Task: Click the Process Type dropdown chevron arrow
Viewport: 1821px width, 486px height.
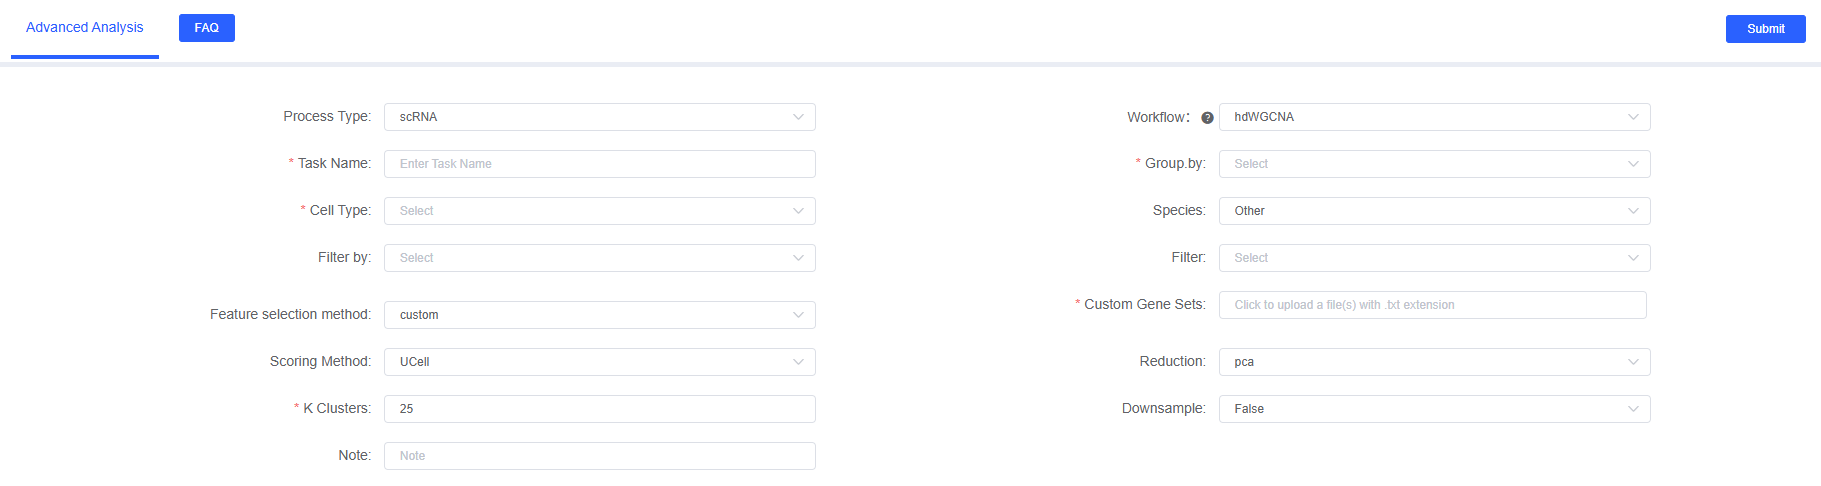Action: click(x=798, y=117)
